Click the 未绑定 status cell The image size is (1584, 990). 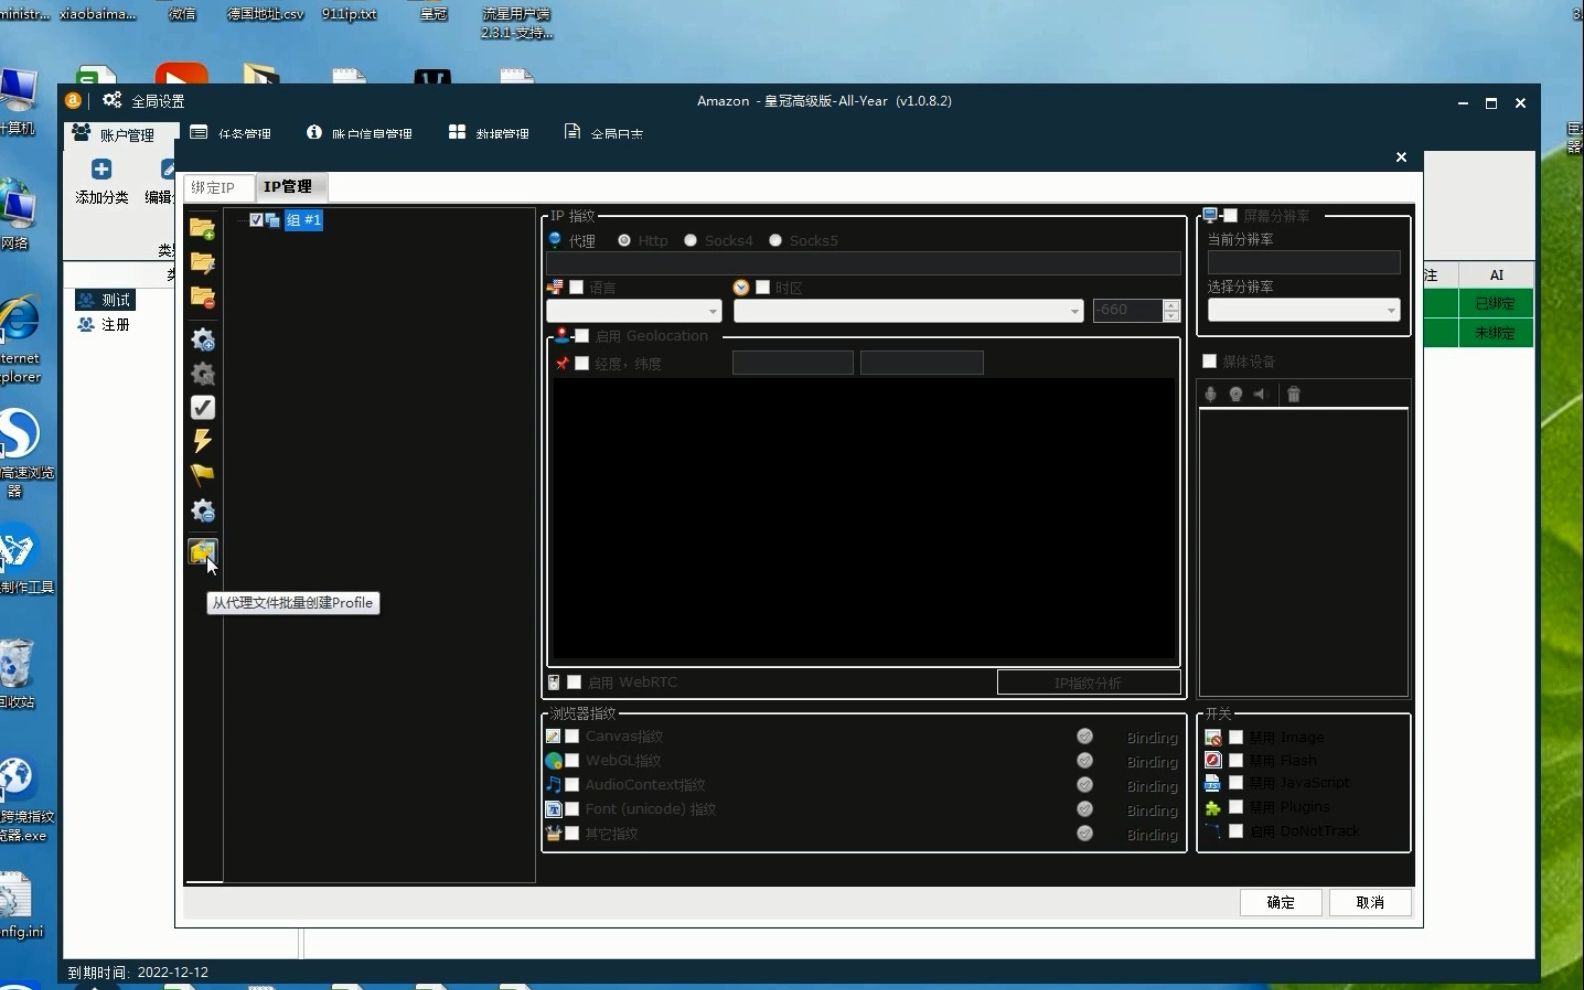pos(1495,333)
